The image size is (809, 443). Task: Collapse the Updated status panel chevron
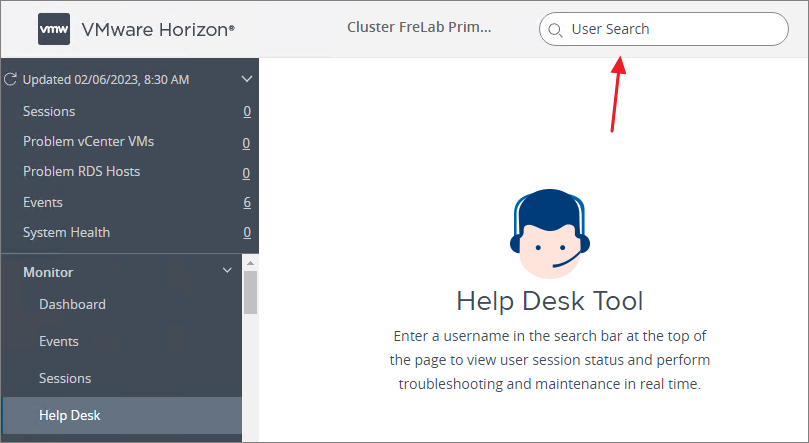click(x=247, y=79)
